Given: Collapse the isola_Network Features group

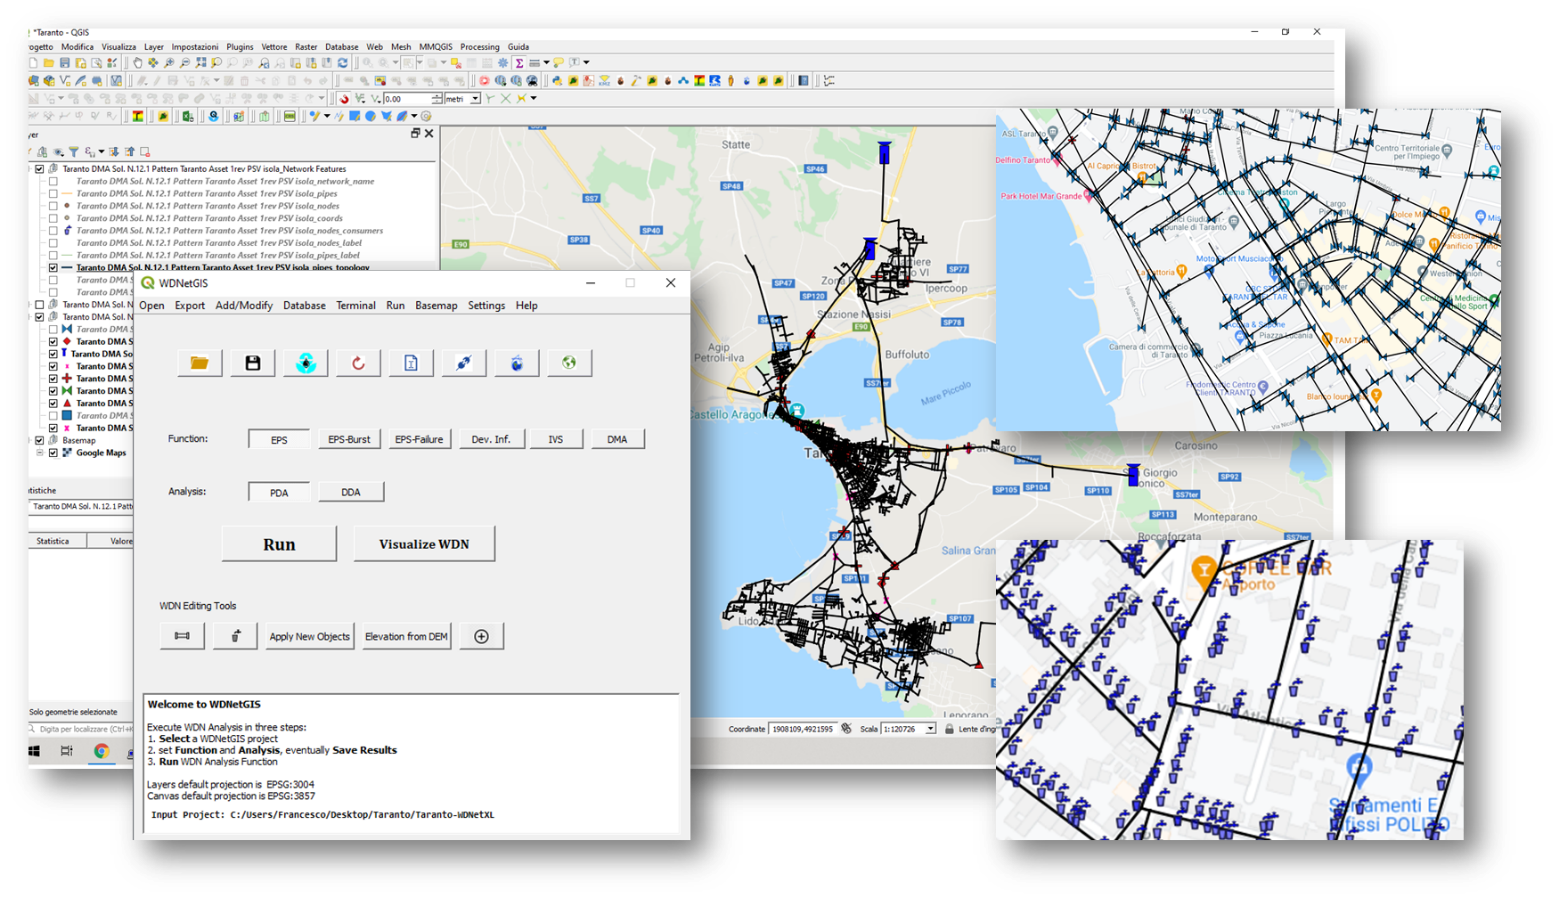Looking at the screenshot, I should tap(30, 169).
